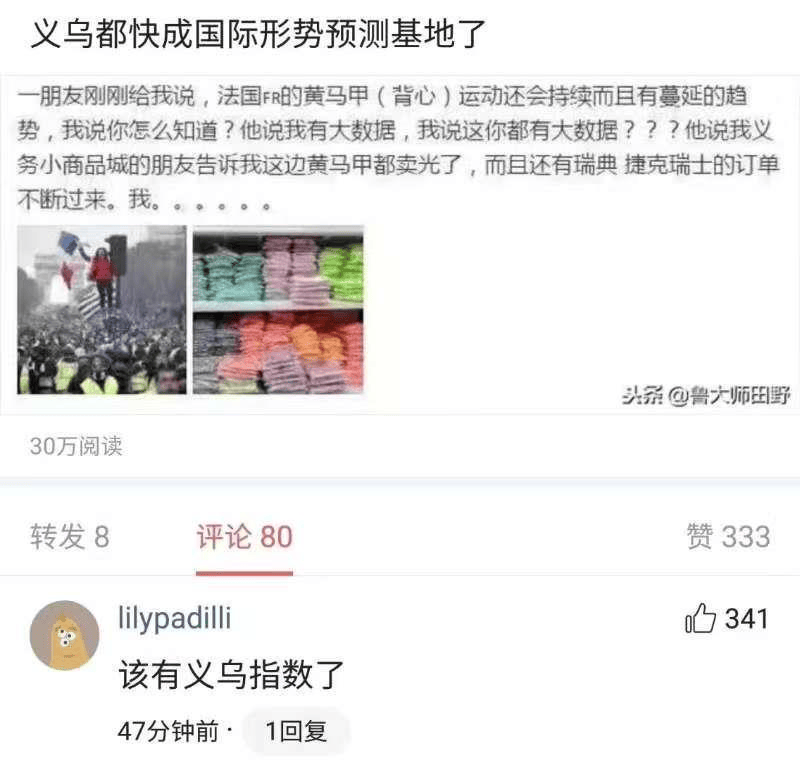
Task: Click the 头条 @鲁大师田野 watermark
Action: [706, 396]
